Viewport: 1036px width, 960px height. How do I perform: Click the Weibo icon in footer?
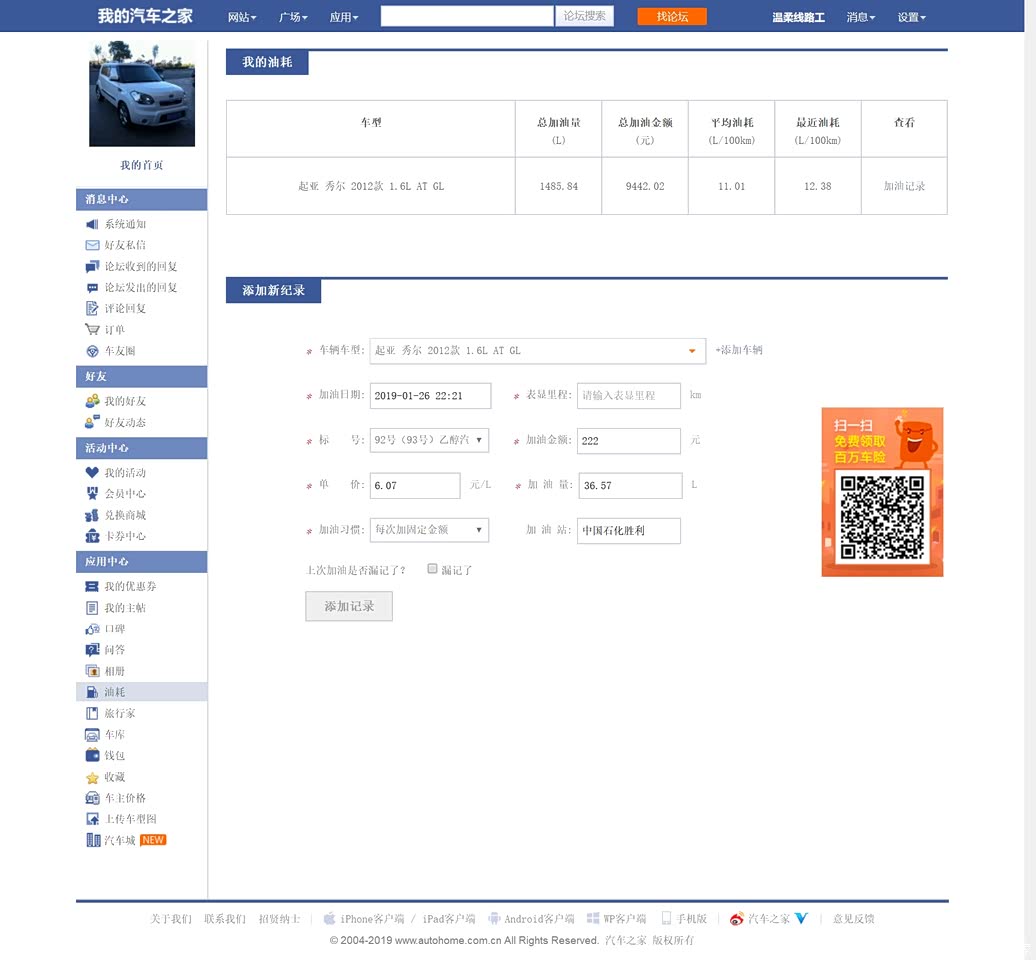[736, 919]
